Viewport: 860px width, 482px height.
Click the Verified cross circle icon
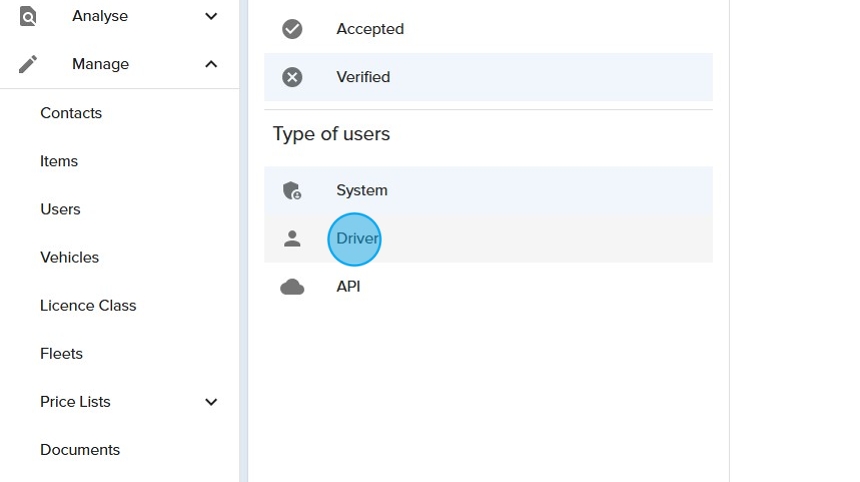point(292,77)
